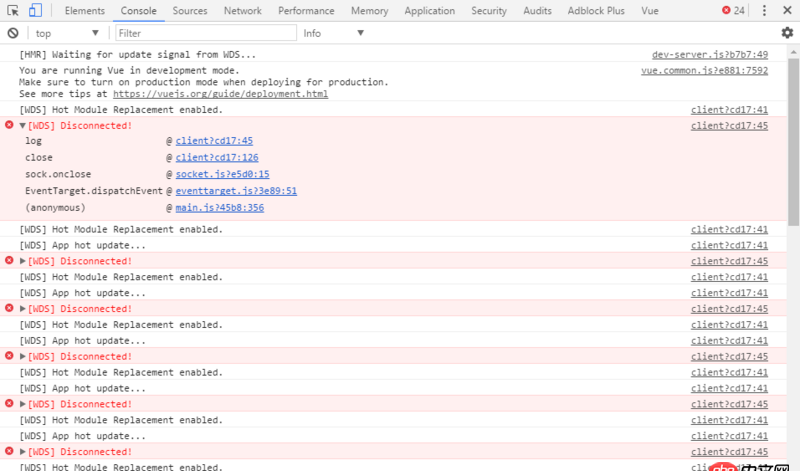
Task: Open main.js?45b8:356 stack link
Action: point(220,208)
